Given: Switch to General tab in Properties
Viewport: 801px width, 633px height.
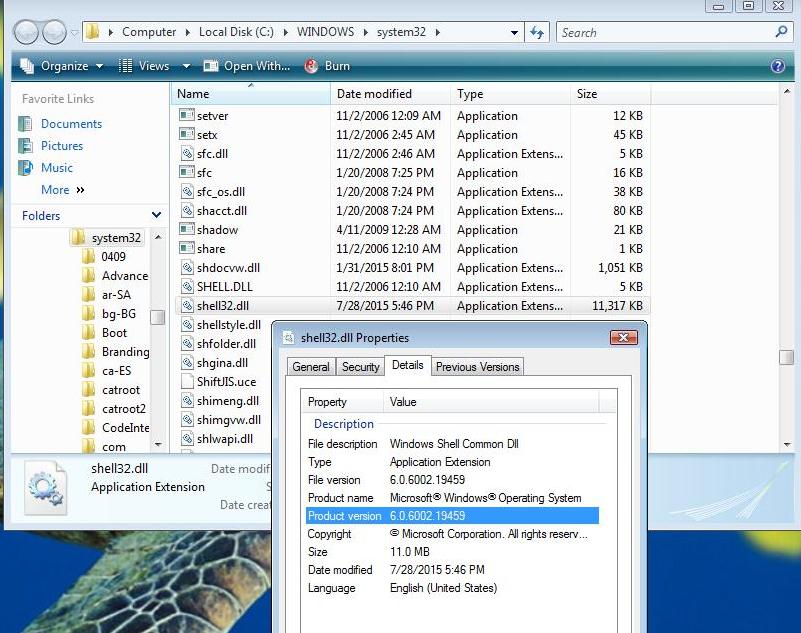Looking at the screenshot, I should pos(311,367).
